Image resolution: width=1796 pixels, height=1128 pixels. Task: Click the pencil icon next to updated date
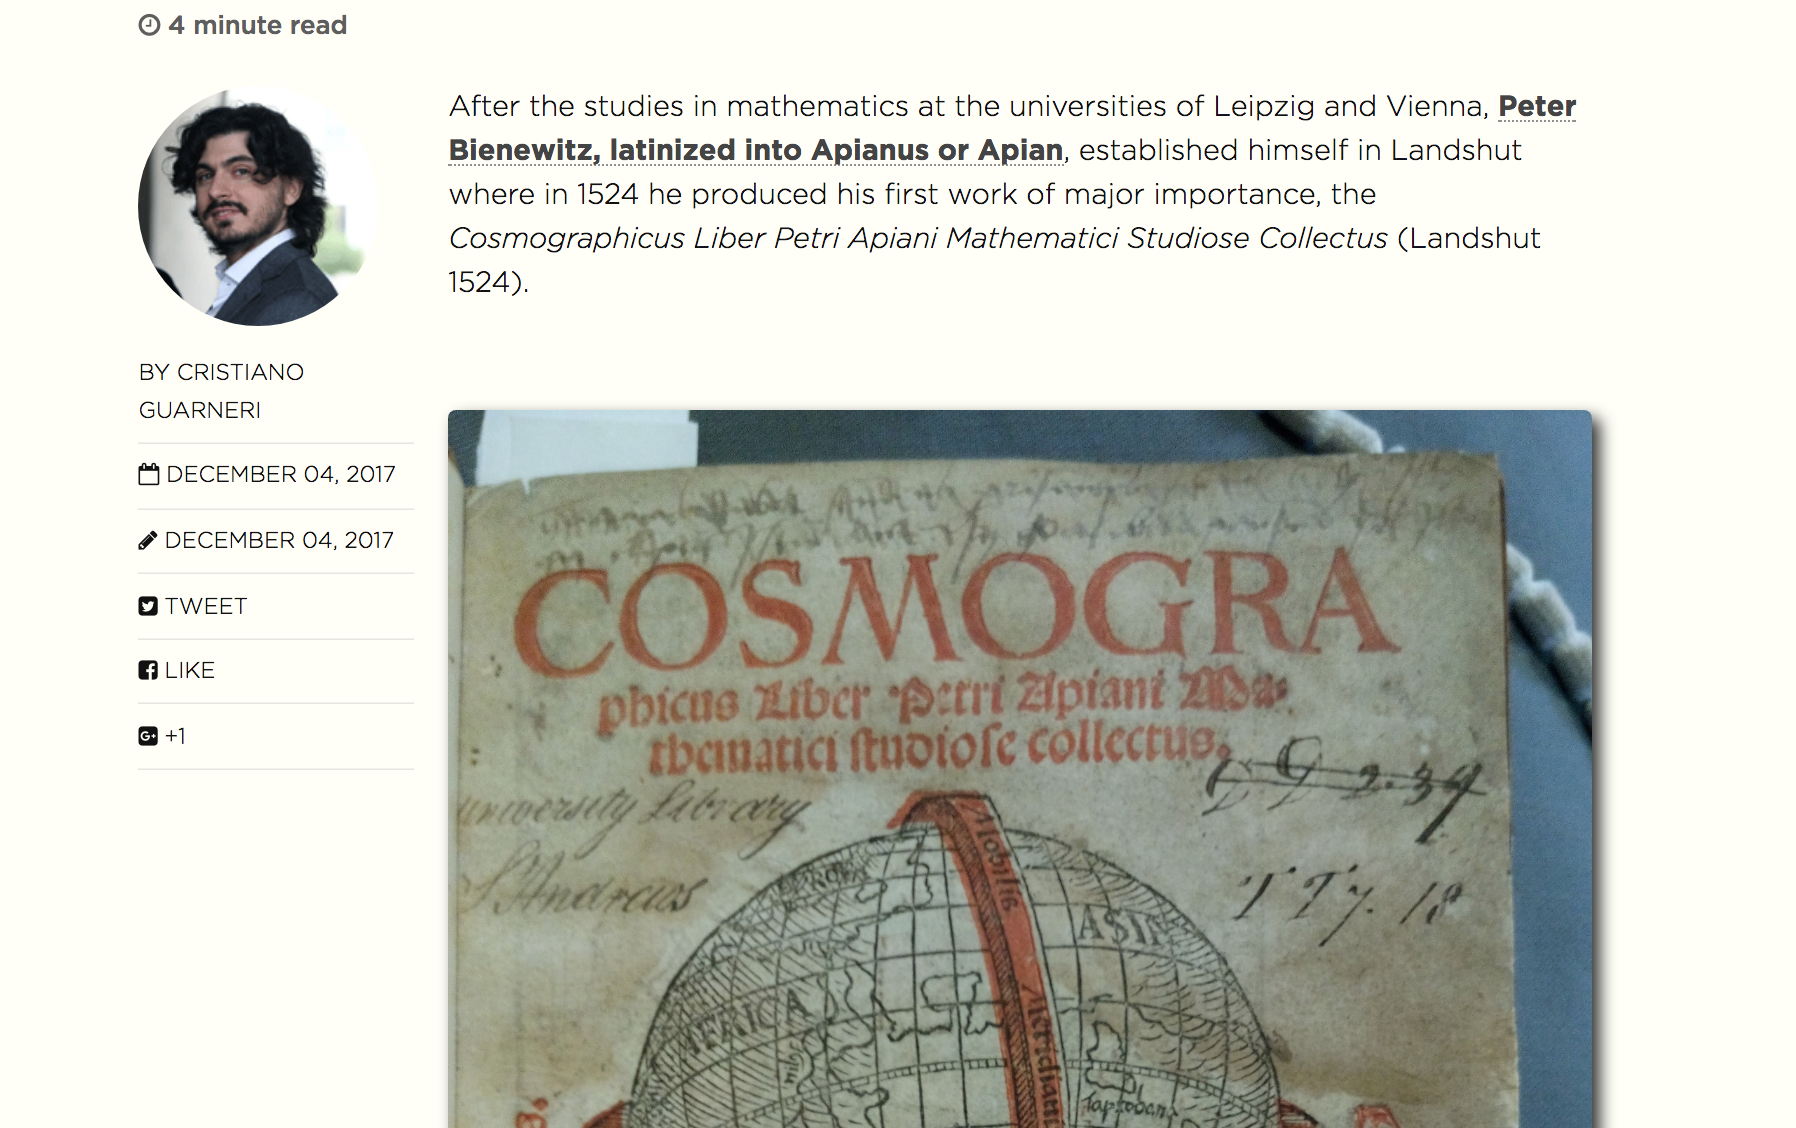[x=148, y=541]
